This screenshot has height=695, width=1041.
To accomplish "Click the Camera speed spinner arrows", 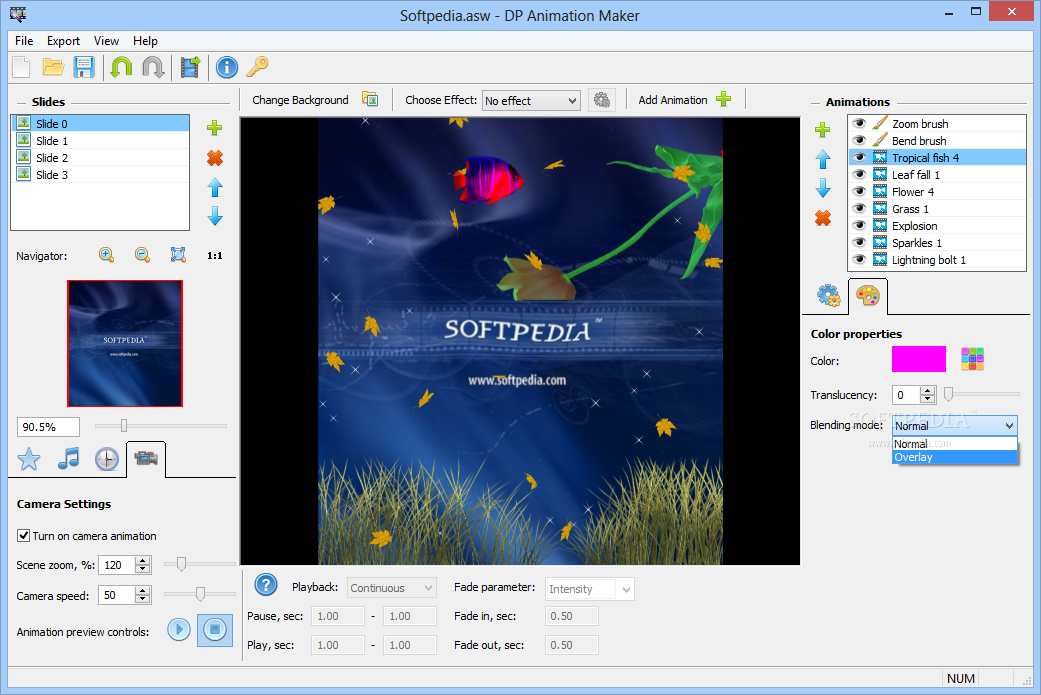I will [142, 595].
